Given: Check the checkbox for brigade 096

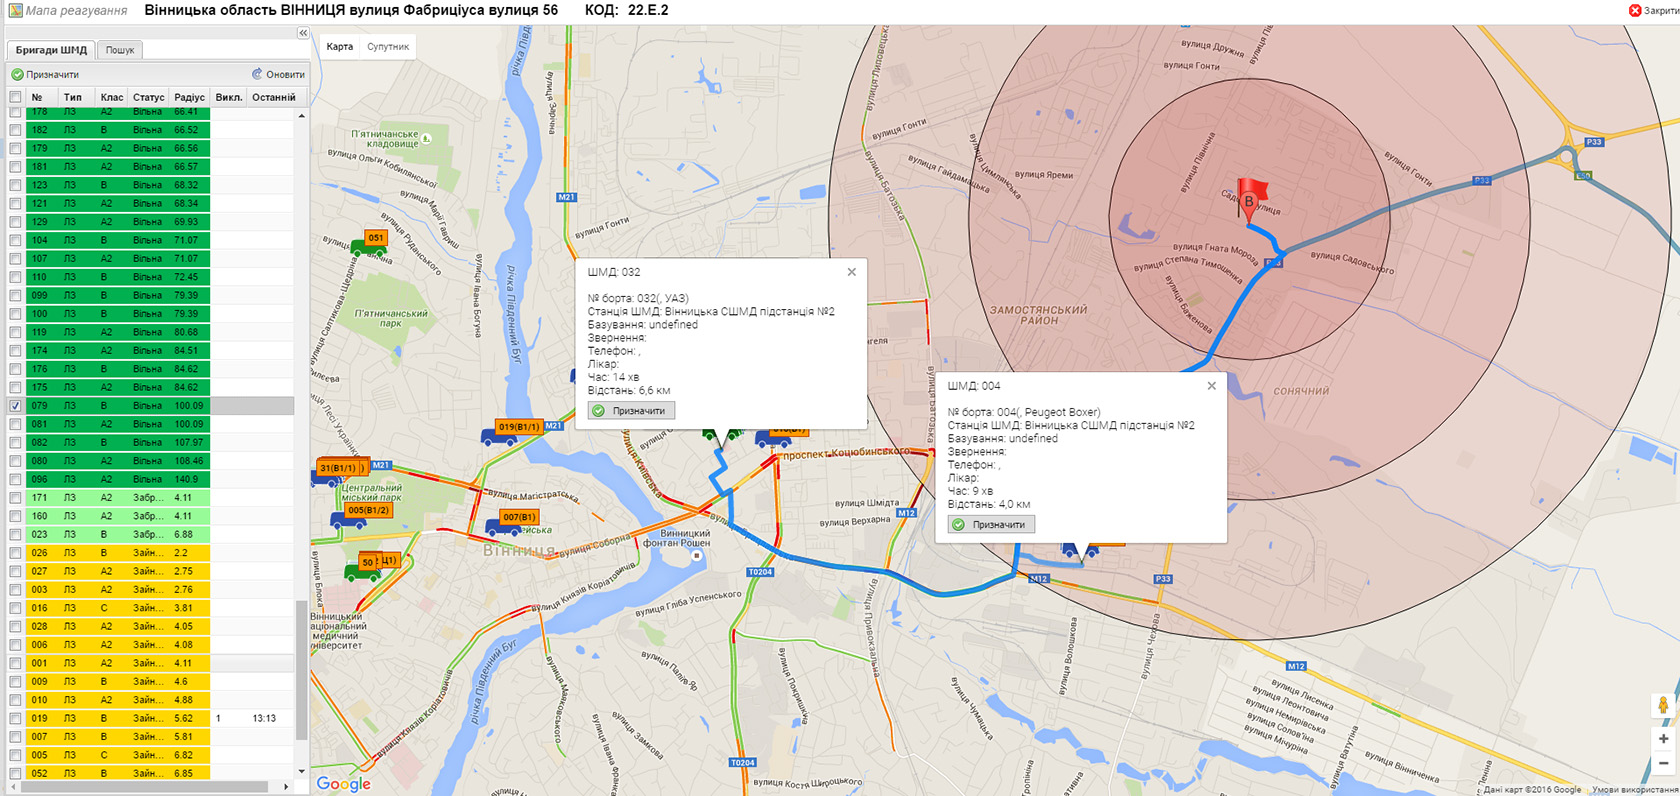Looking at the screenshot, I should pos(15,479).
